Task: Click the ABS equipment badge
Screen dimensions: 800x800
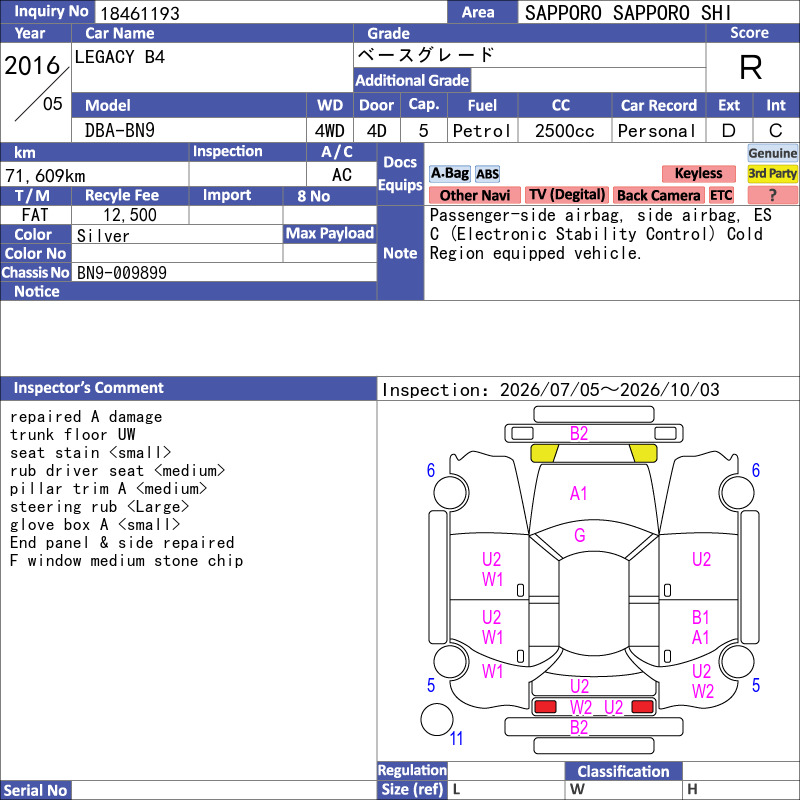Action: click(x=487, y=174)
